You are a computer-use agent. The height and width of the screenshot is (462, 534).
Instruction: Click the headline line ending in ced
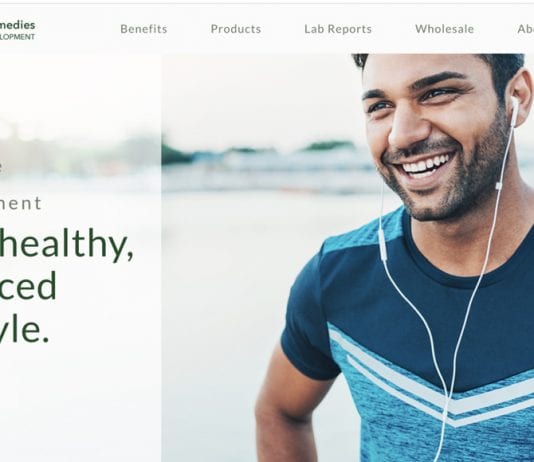[28, 286]
